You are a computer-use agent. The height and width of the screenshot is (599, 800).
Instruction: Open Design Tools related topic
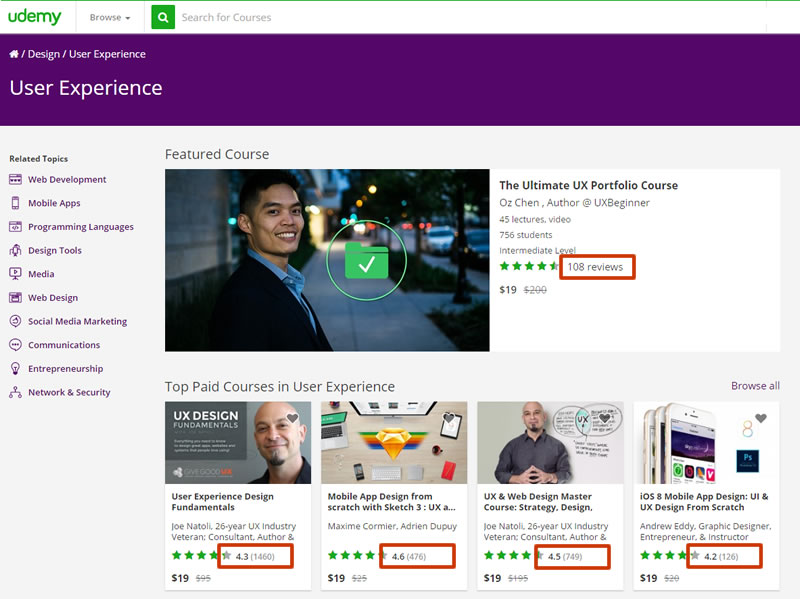55,251
